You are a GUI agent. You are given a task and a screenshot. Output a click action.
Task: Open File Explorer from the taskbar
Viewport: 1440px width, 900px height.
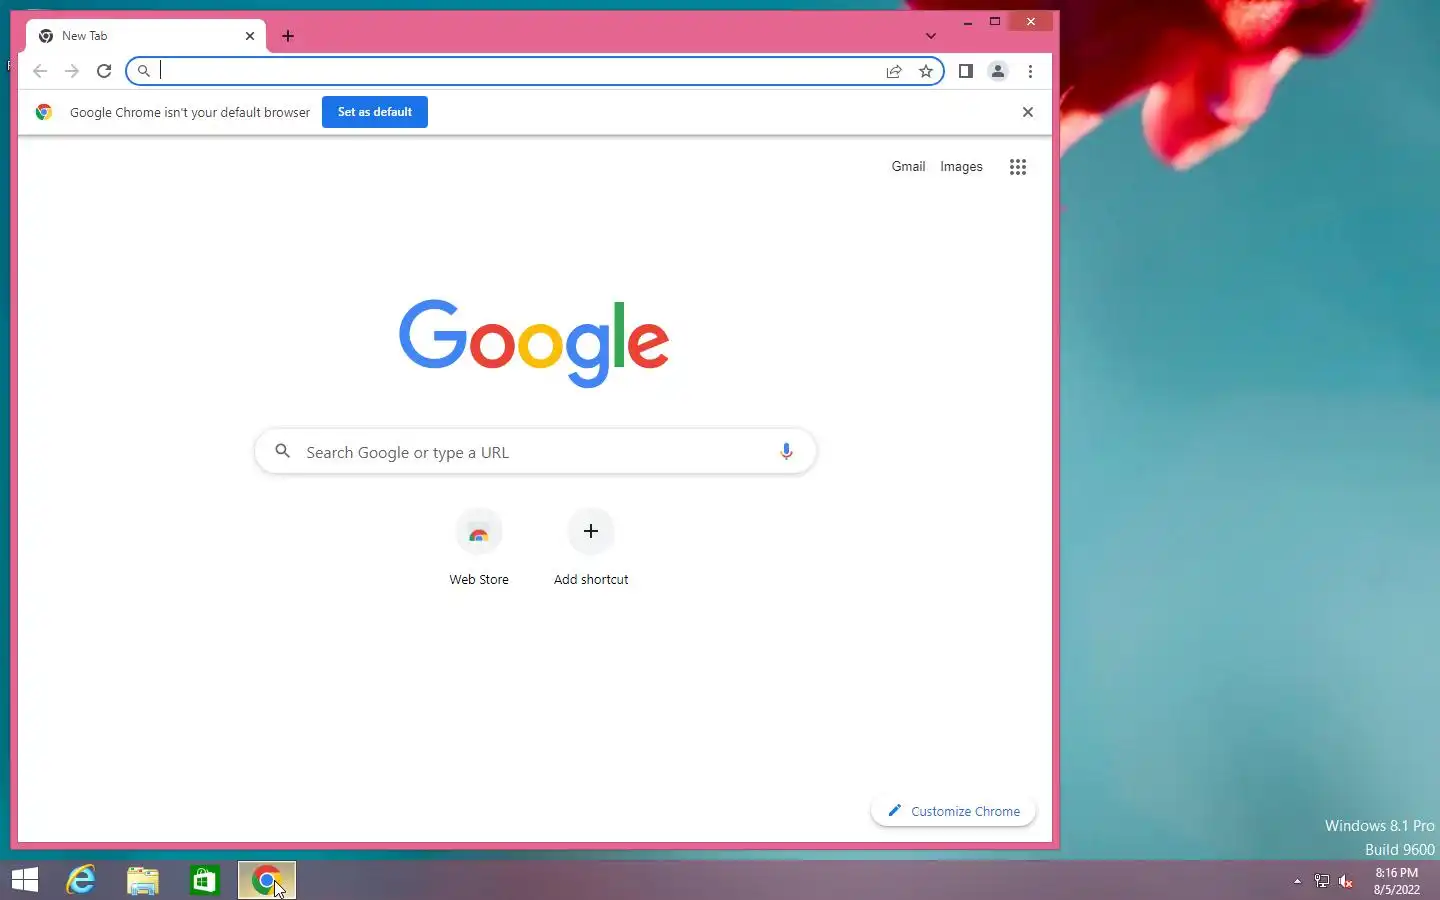143,880
